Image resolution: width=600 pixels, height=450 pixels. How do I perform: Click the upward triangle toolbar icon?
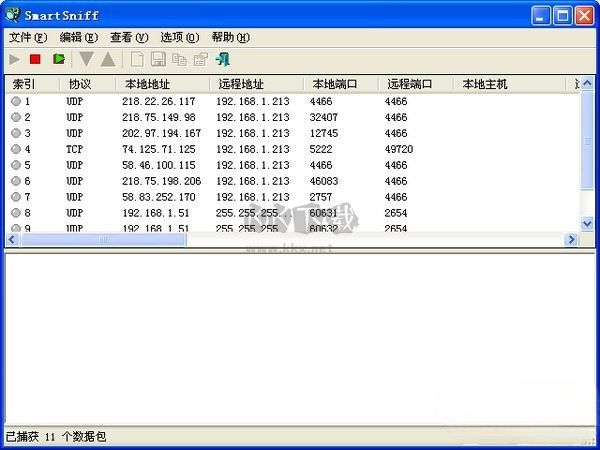click(108, 59)
